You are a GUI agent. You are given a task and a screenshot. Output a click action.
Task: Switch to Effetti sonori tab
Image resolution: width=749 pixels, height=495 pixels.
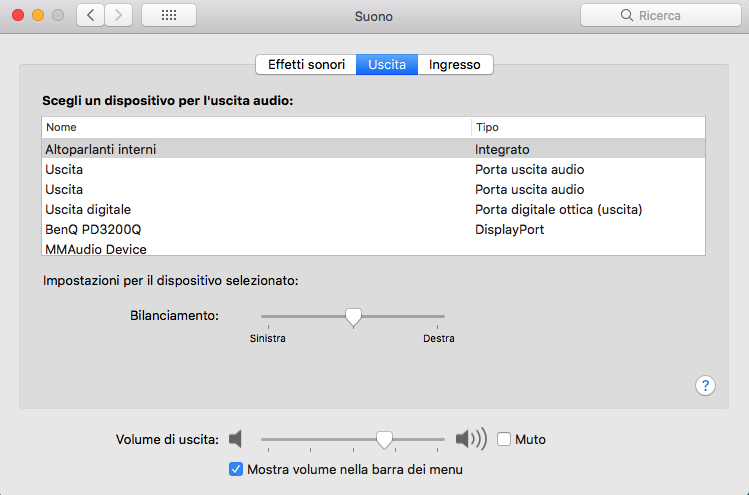pos(306,65)
